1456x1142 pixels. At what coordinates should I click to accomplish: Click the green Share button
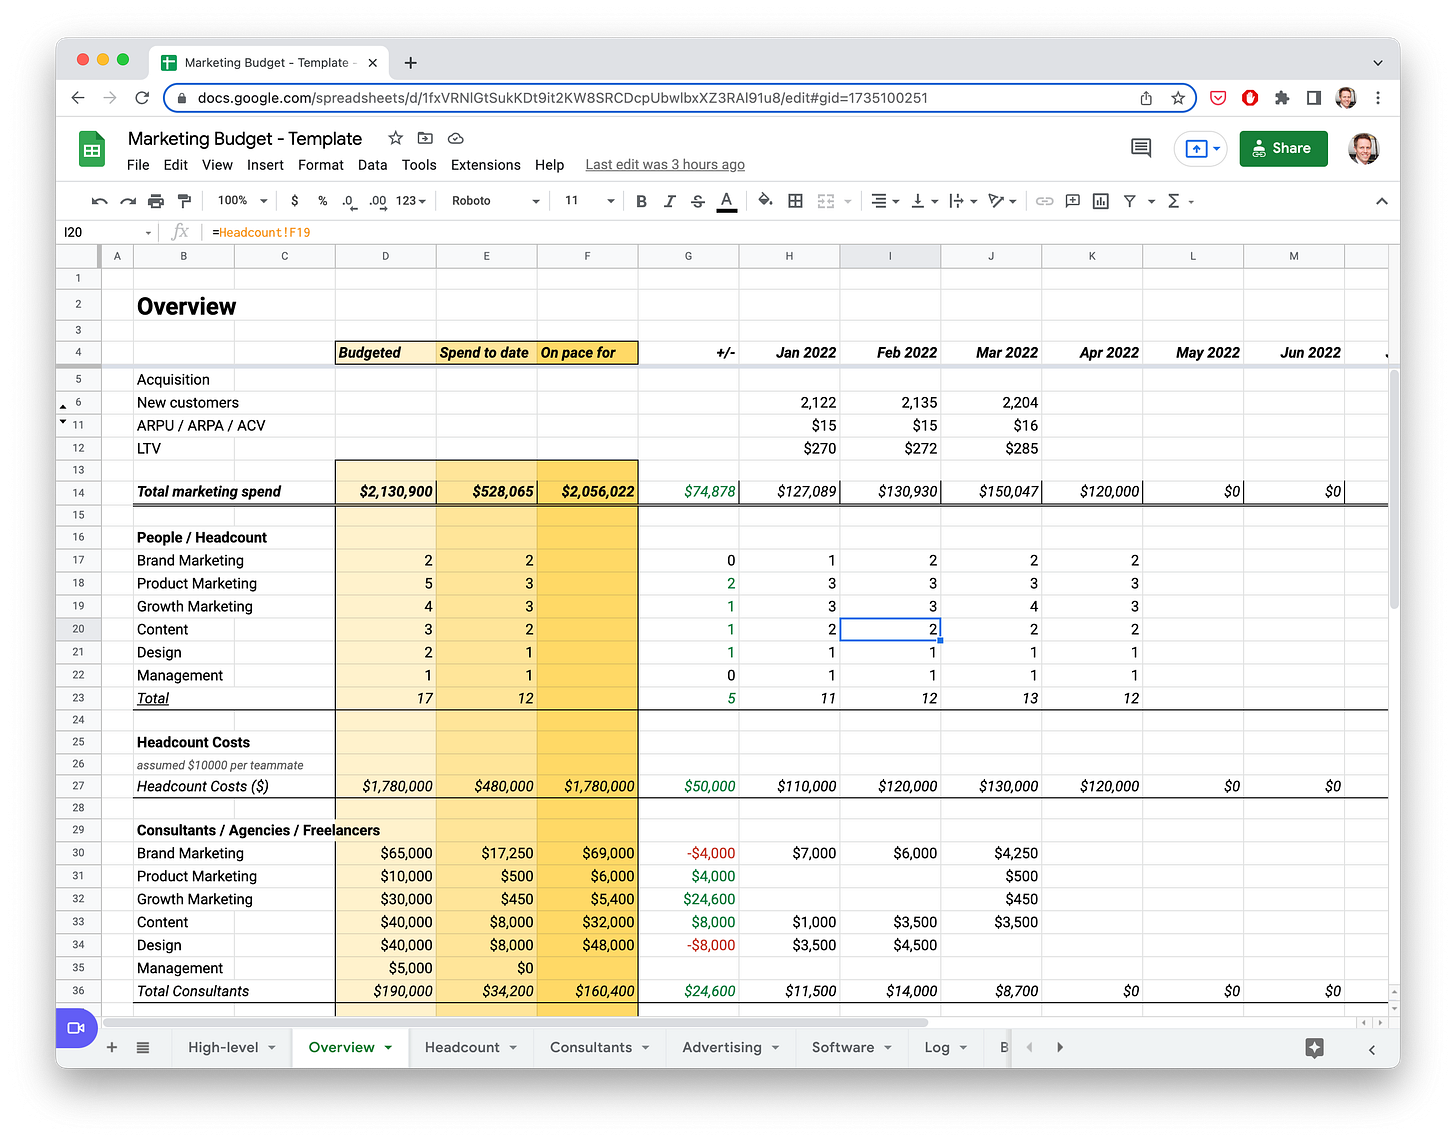tap(1282, 148)
